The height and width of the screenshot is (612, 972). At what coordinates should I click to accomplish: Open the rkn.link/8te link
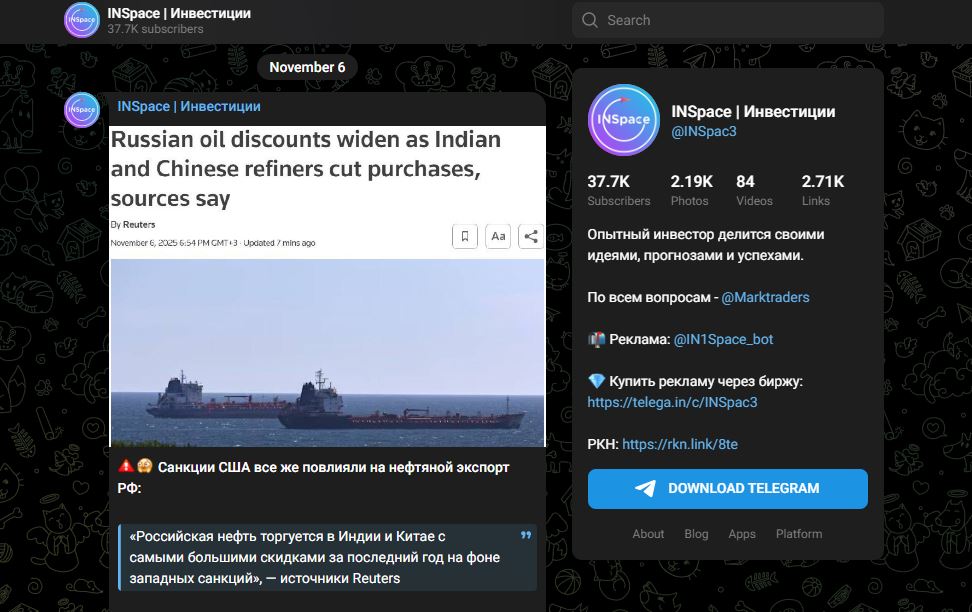pyautogui.click(x=680, y=444)
